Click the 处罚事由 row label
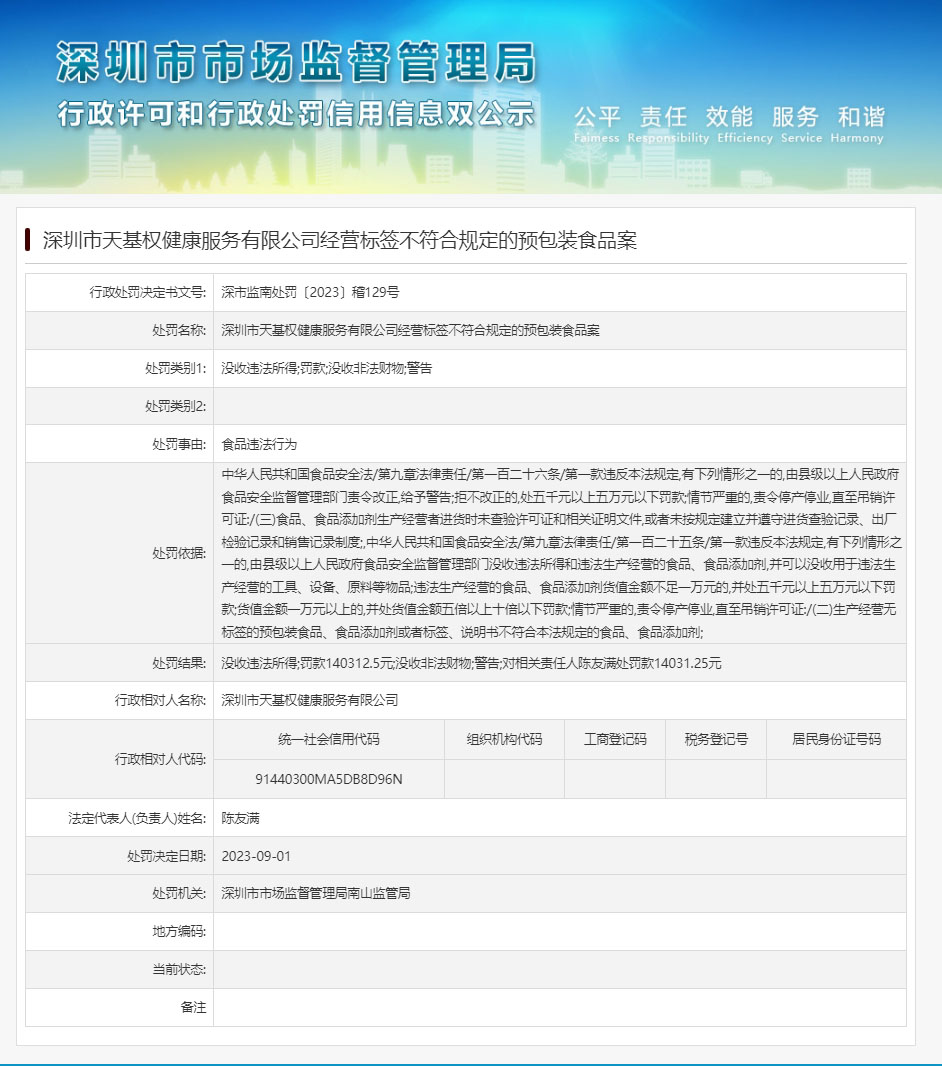The image size is (942, 1066). [179, 445]
